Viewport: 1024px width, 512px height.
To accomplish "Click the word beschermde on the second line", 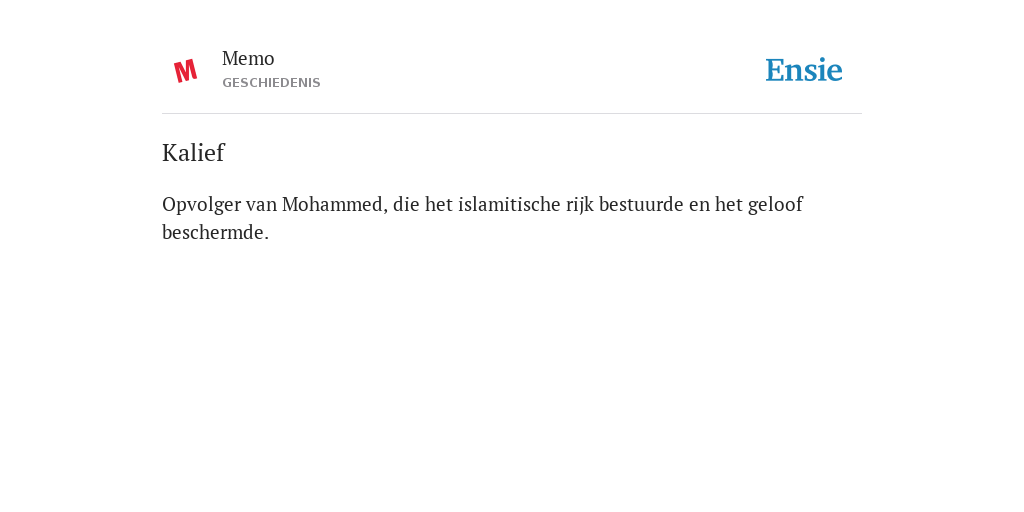I will click(216, 232).
